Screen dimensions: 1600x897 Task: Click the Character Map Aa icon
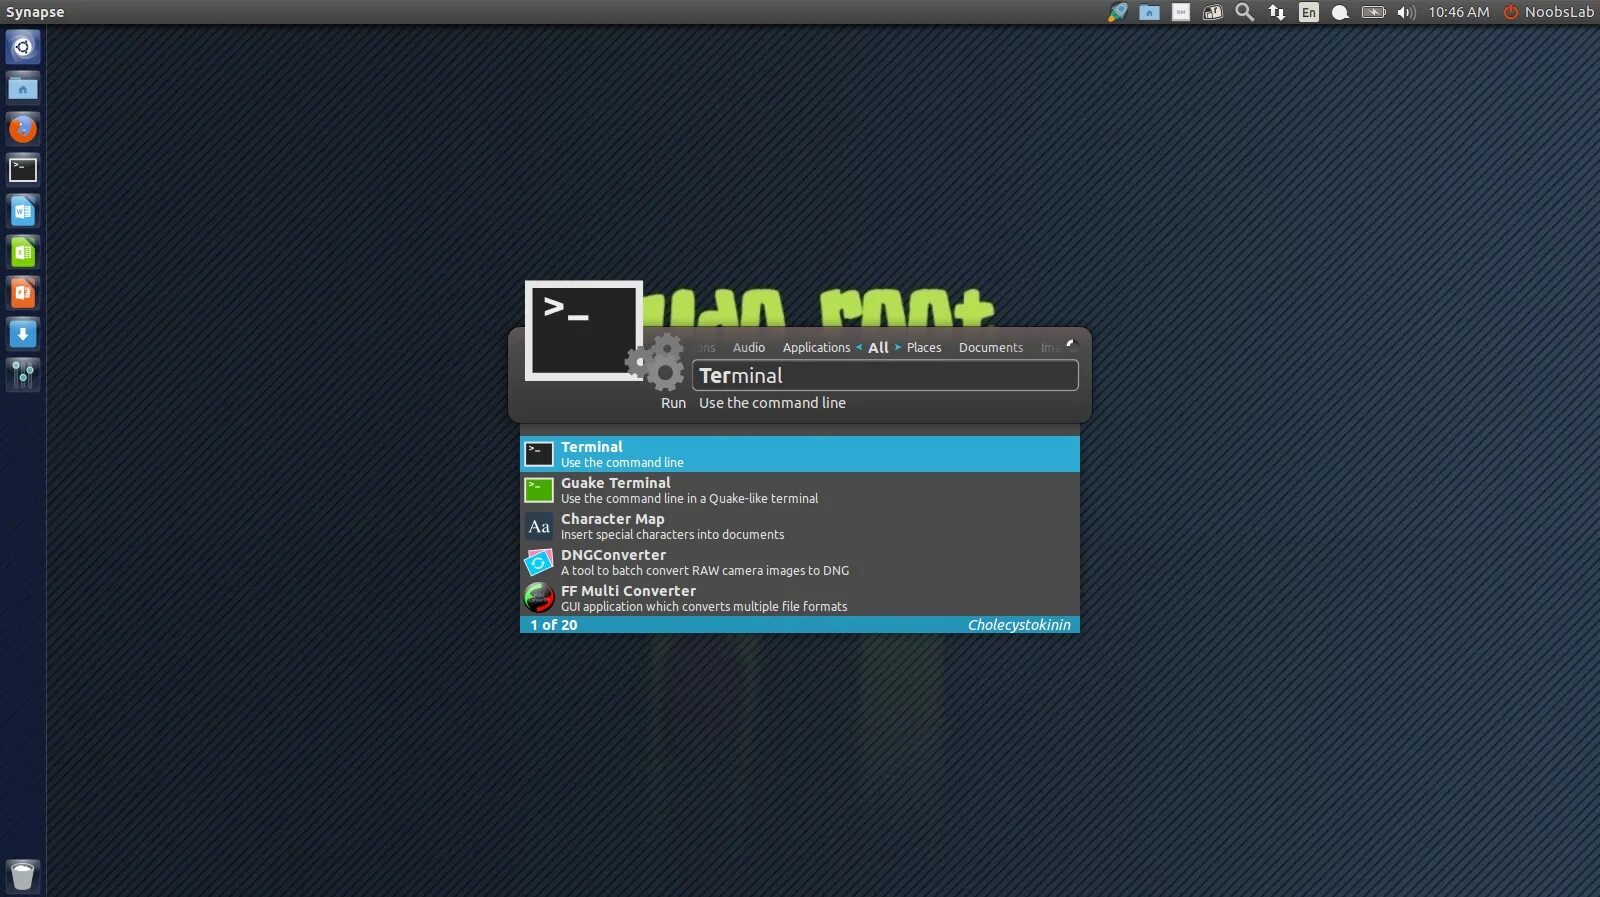[x=539, y=526]
